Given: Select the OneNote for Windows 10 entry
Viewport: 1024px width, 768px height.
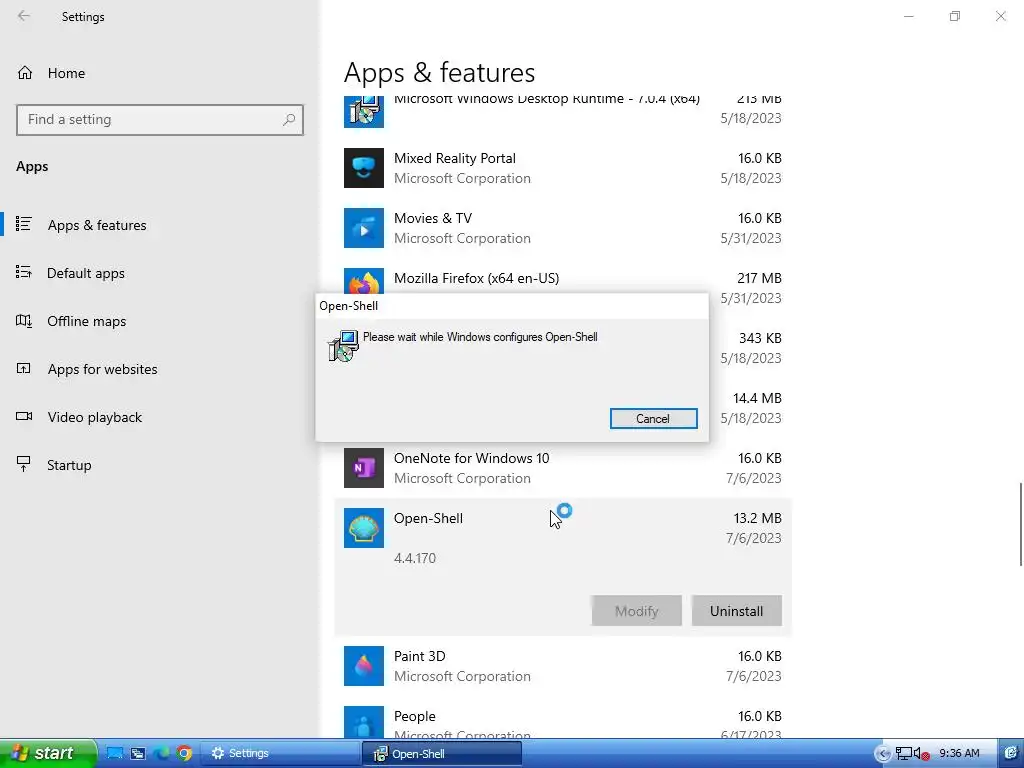Looking at the screenshot, I should point(472,458).
